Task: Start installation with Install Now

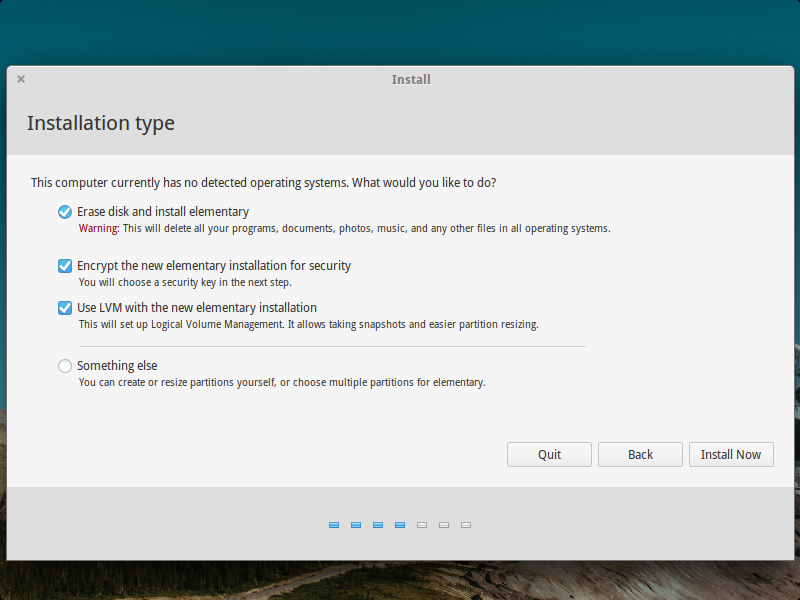Action: click(x=731, y=455)
